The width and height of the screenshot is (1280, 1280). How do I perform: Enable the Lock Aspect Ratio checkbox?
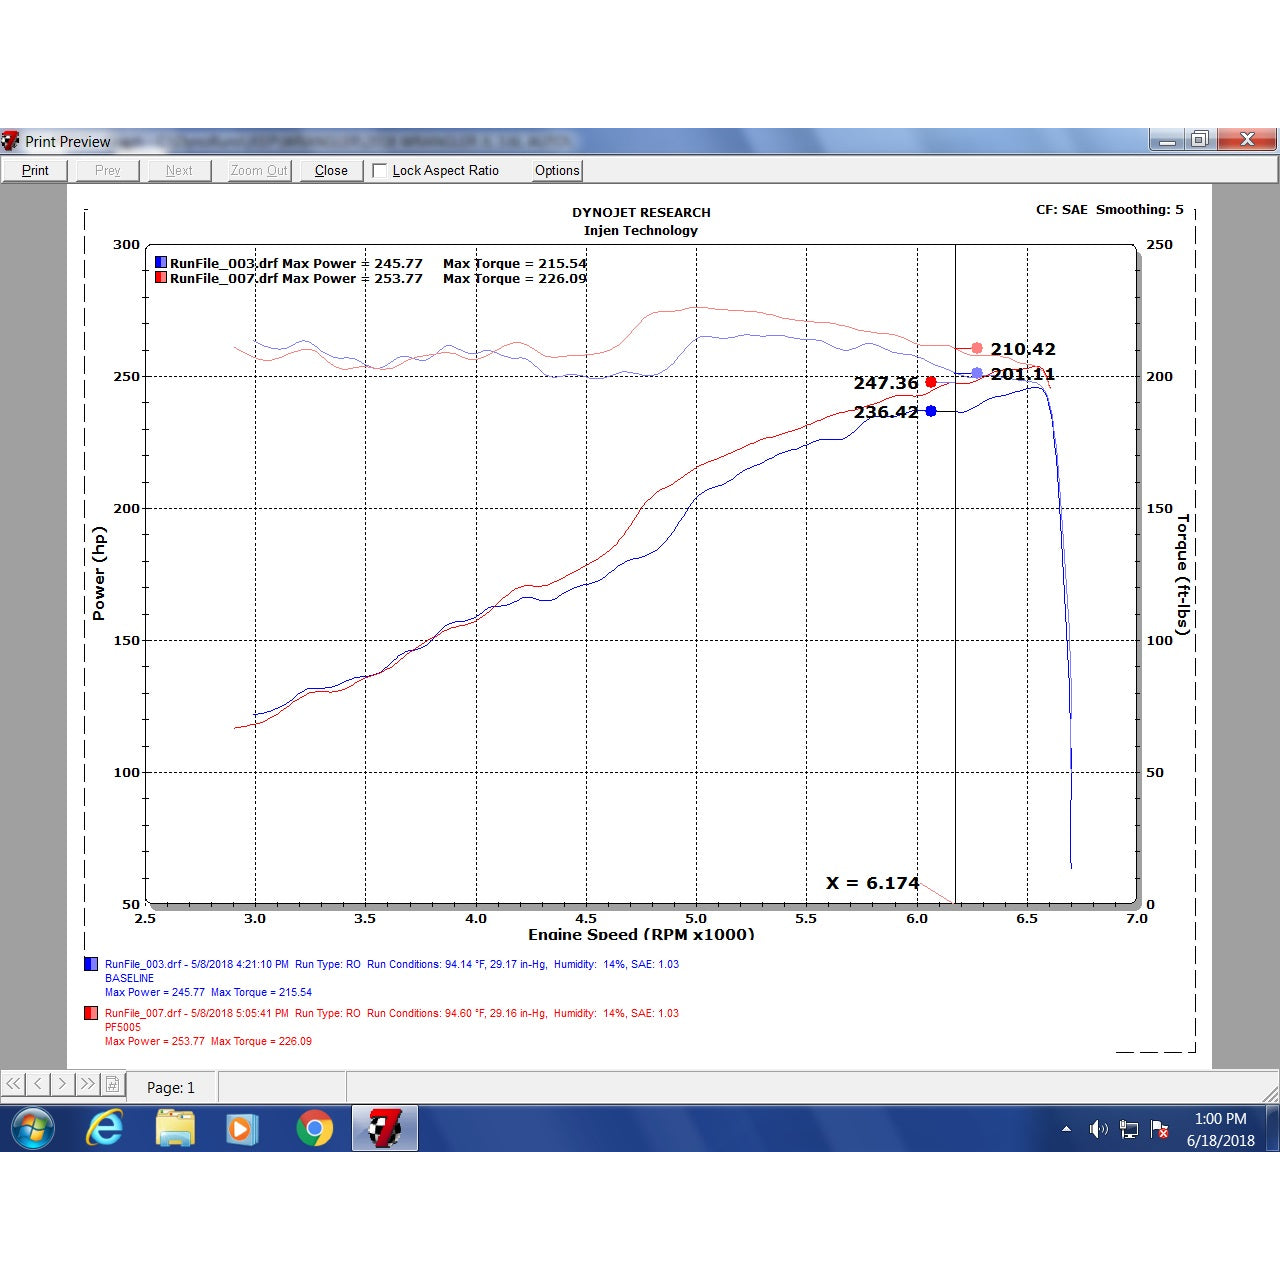tap(380, 171)
